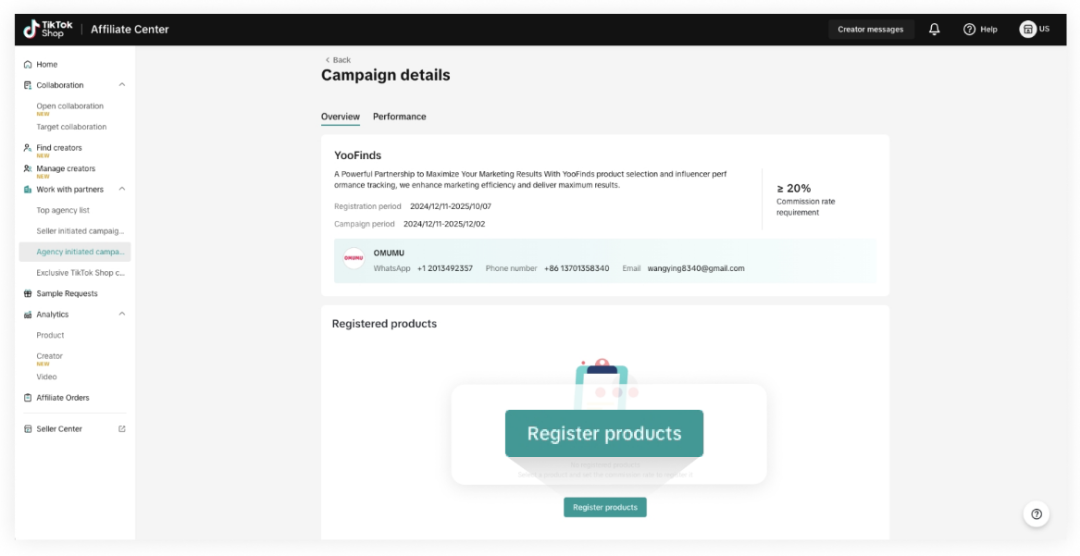Open Seller initiated campaigns in sidebar
The width and height of the screenshot is (1080, 556).
click(80, 231)
